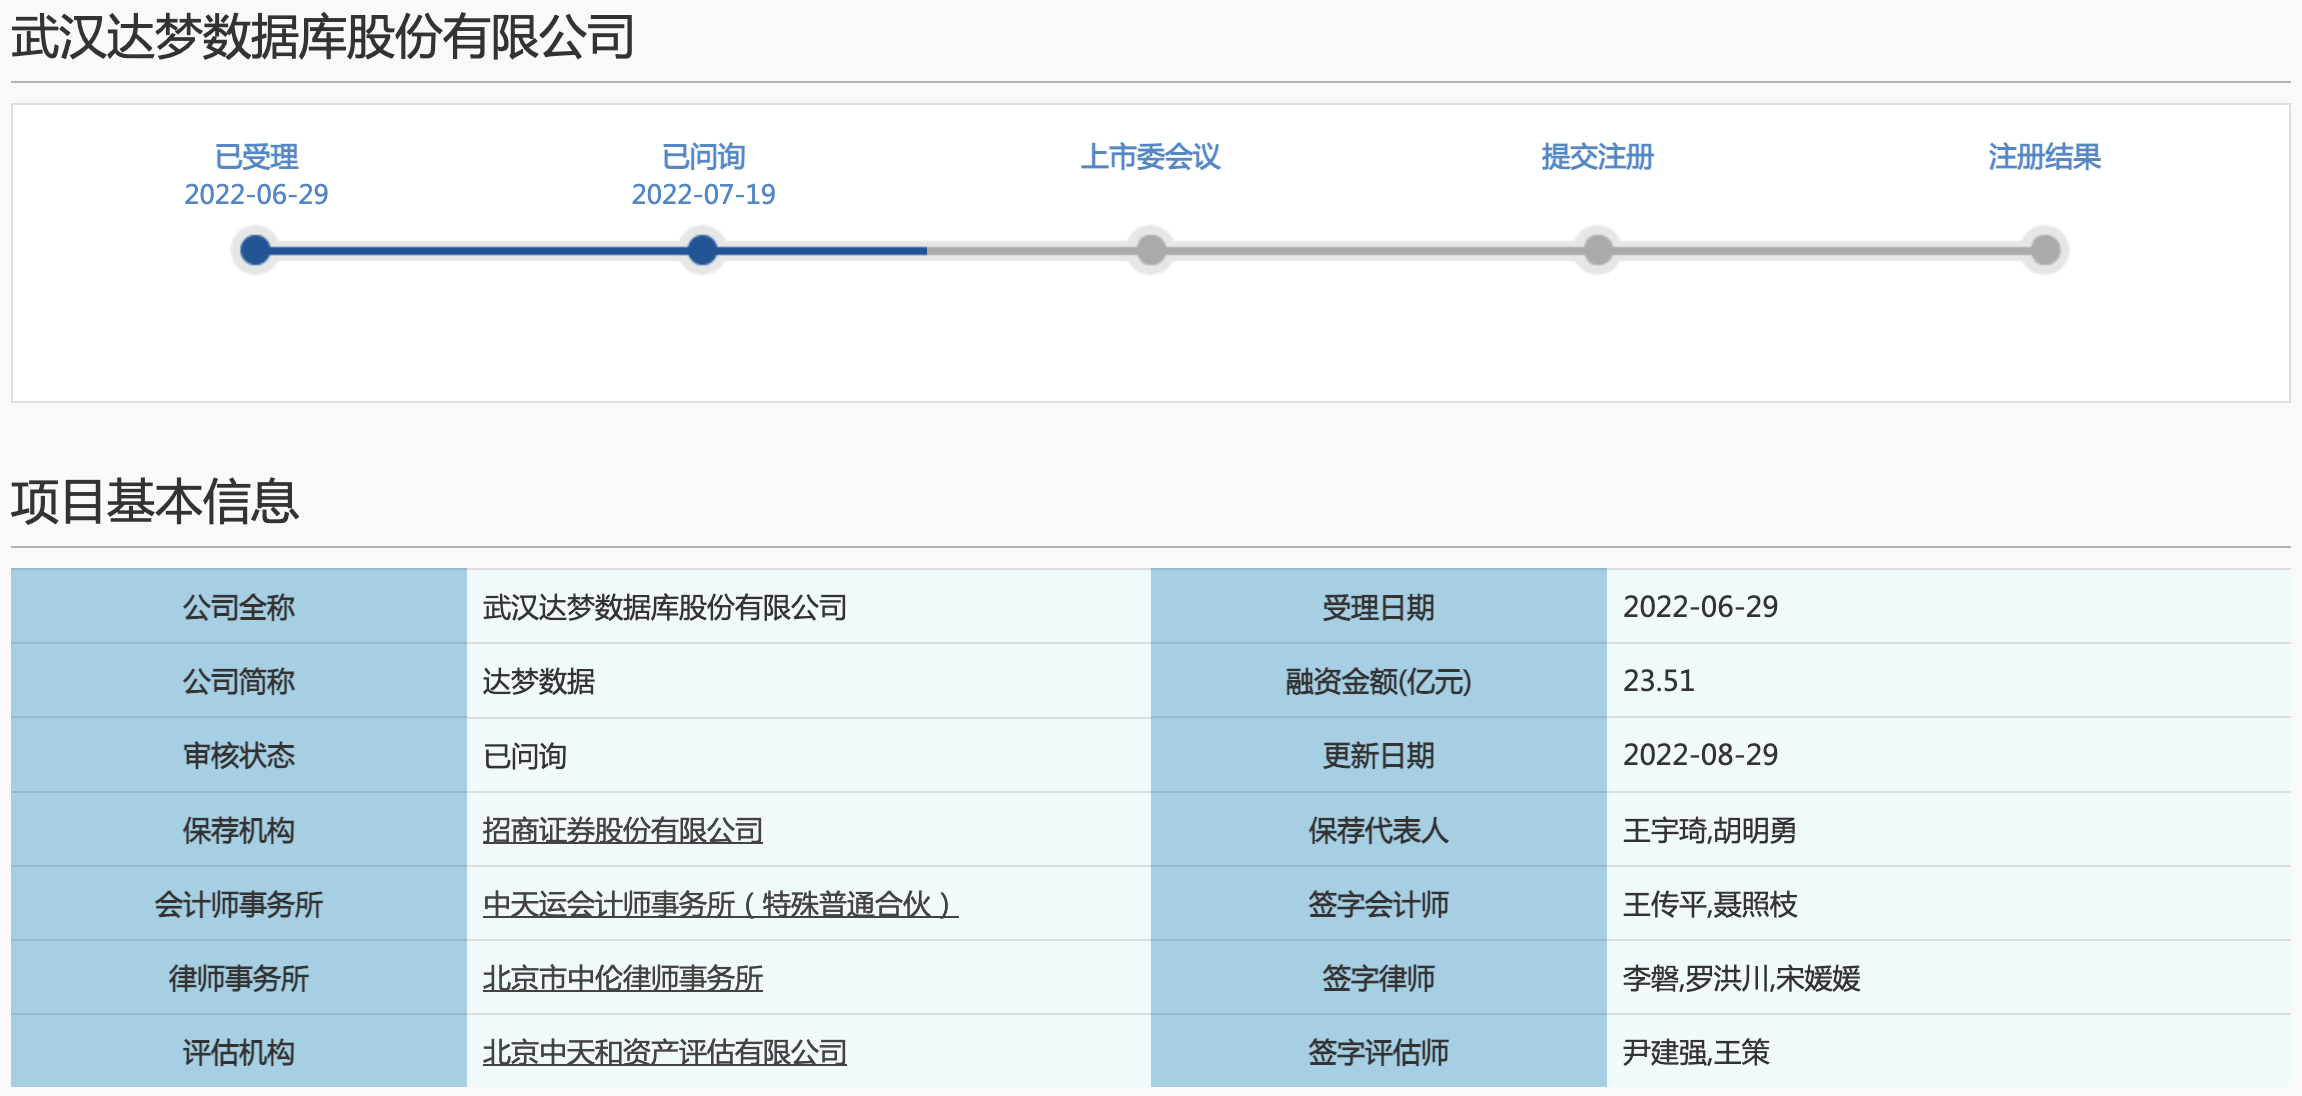The height and width of the screenshot is (1096, 2302).
Task: Click the blue progress bar segment
Action: (480, 250)
